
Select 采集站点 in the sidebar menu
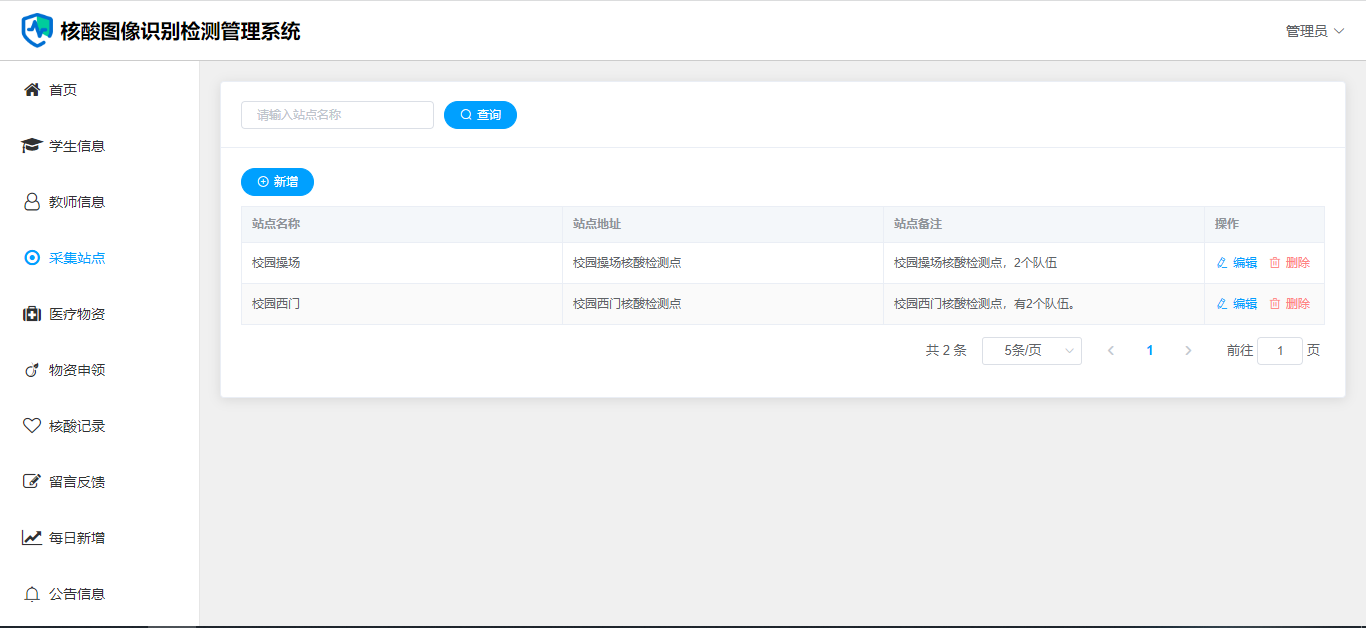[77, 258]
